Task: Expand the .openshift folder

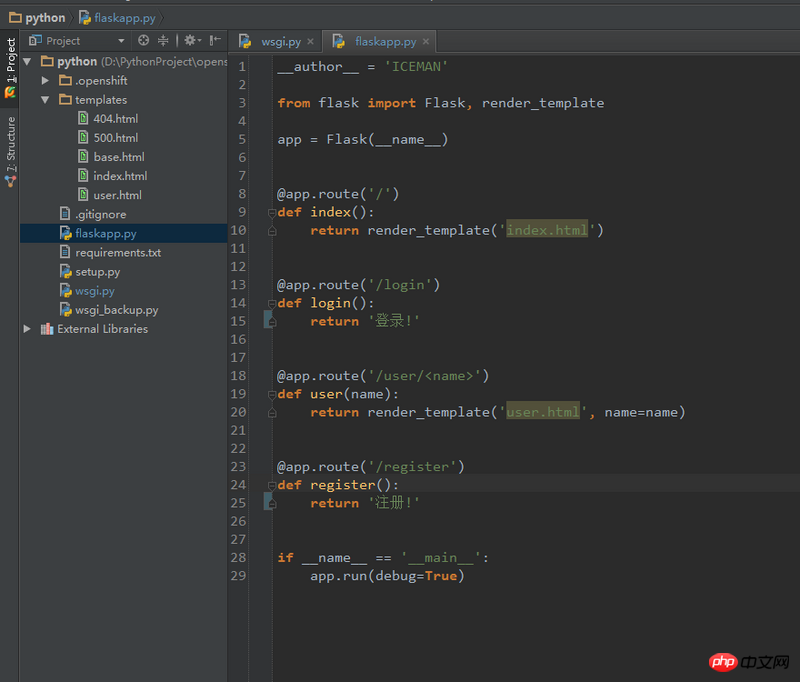Action: click(x=45, y=80)
